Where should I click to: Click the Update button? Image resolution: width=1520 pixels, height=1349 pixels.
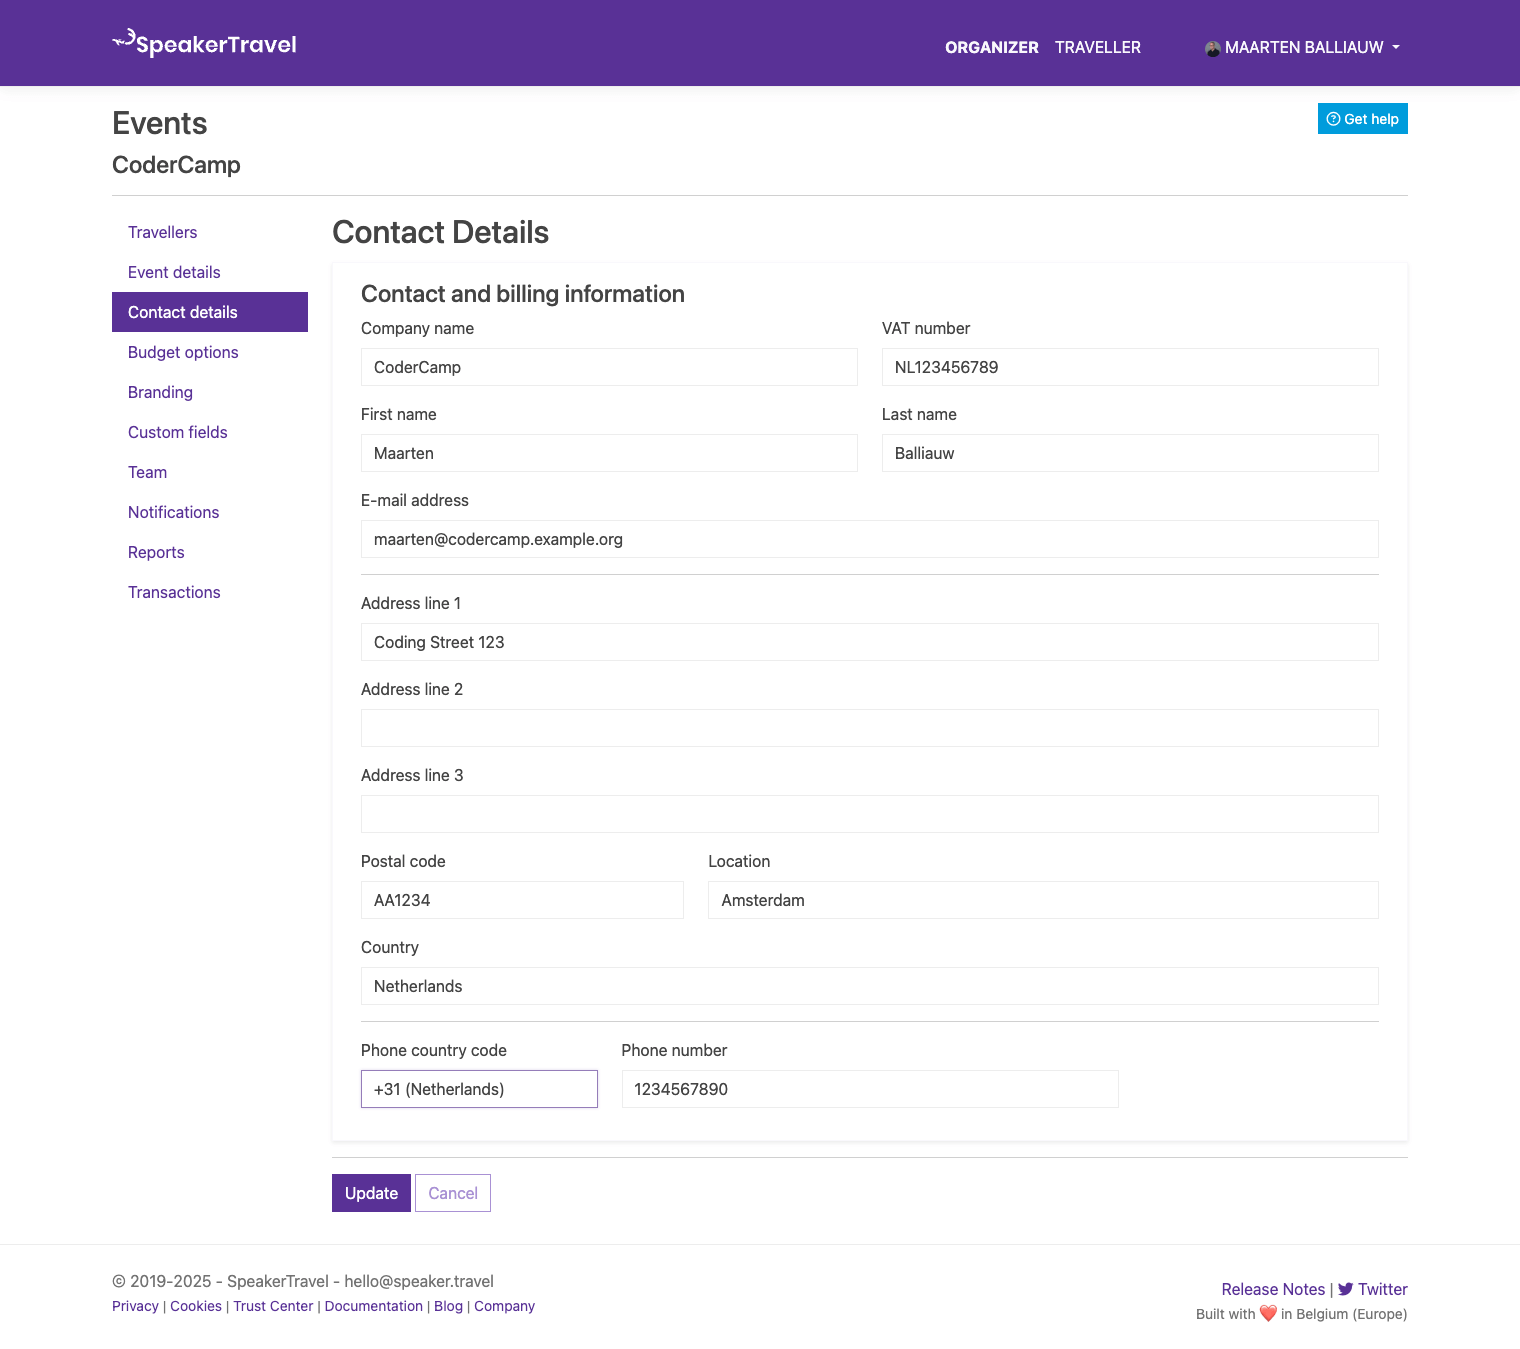tap(371, 1193)
